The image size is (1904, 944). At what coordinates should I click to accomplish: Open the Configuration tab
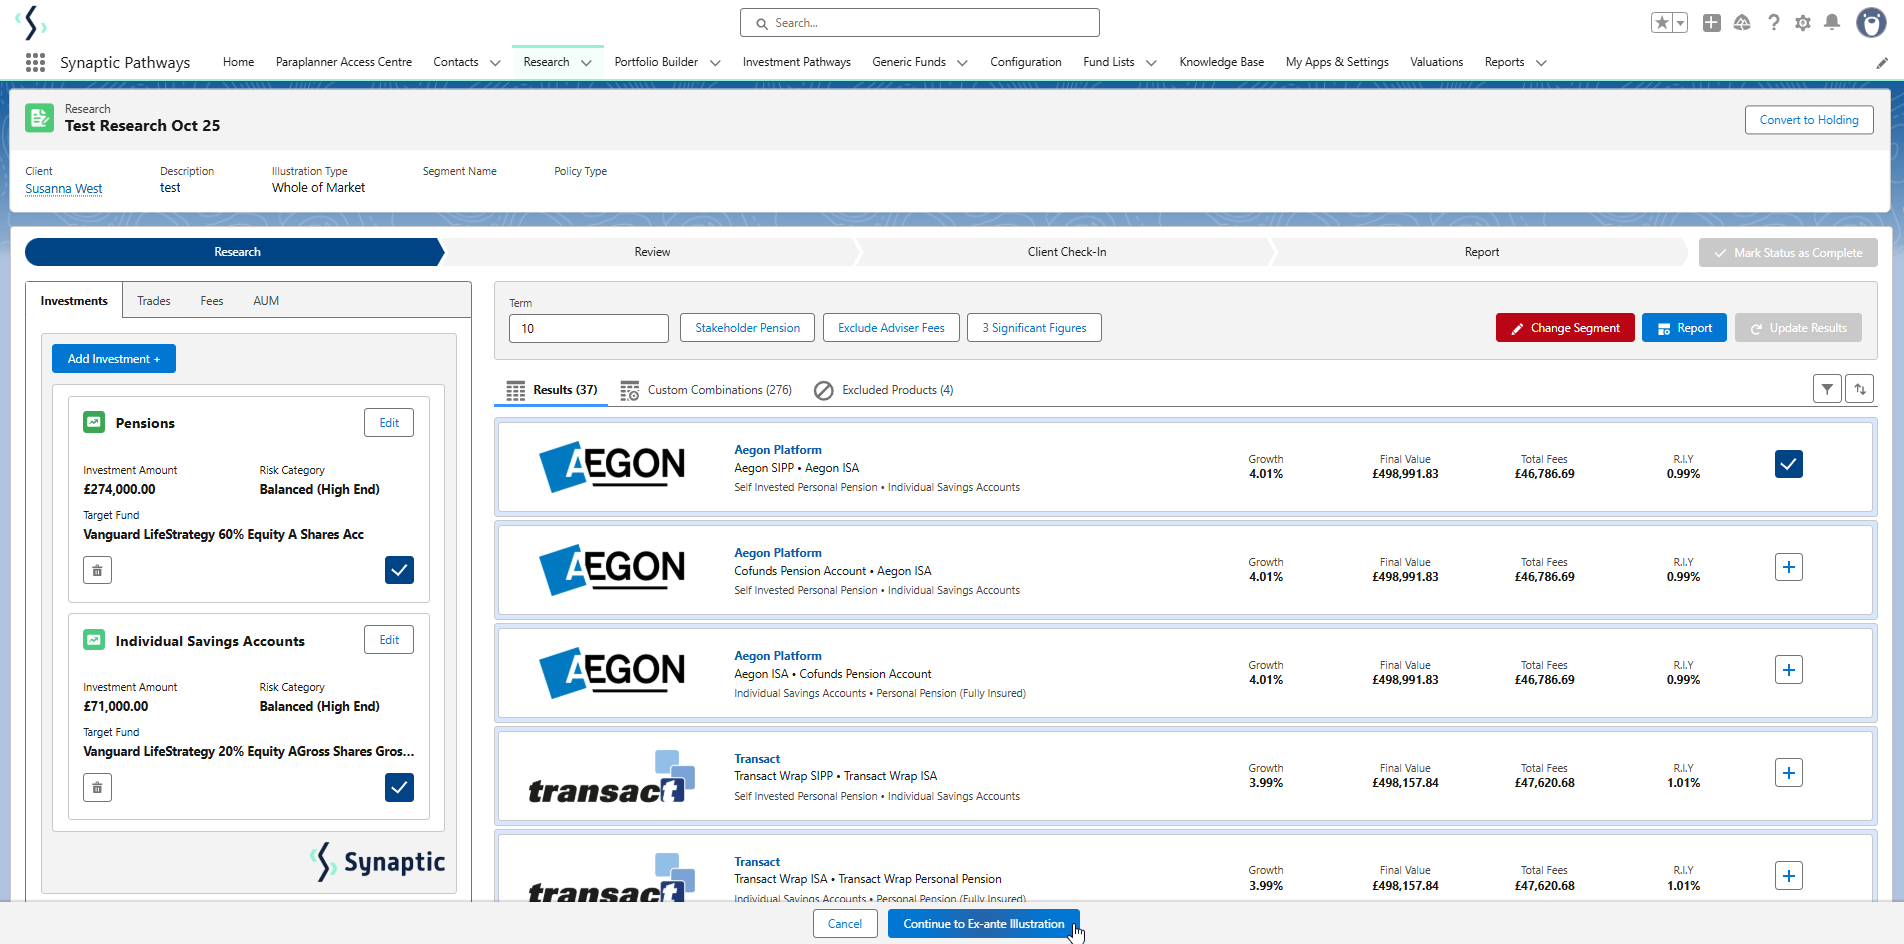tap(1026, 62)
